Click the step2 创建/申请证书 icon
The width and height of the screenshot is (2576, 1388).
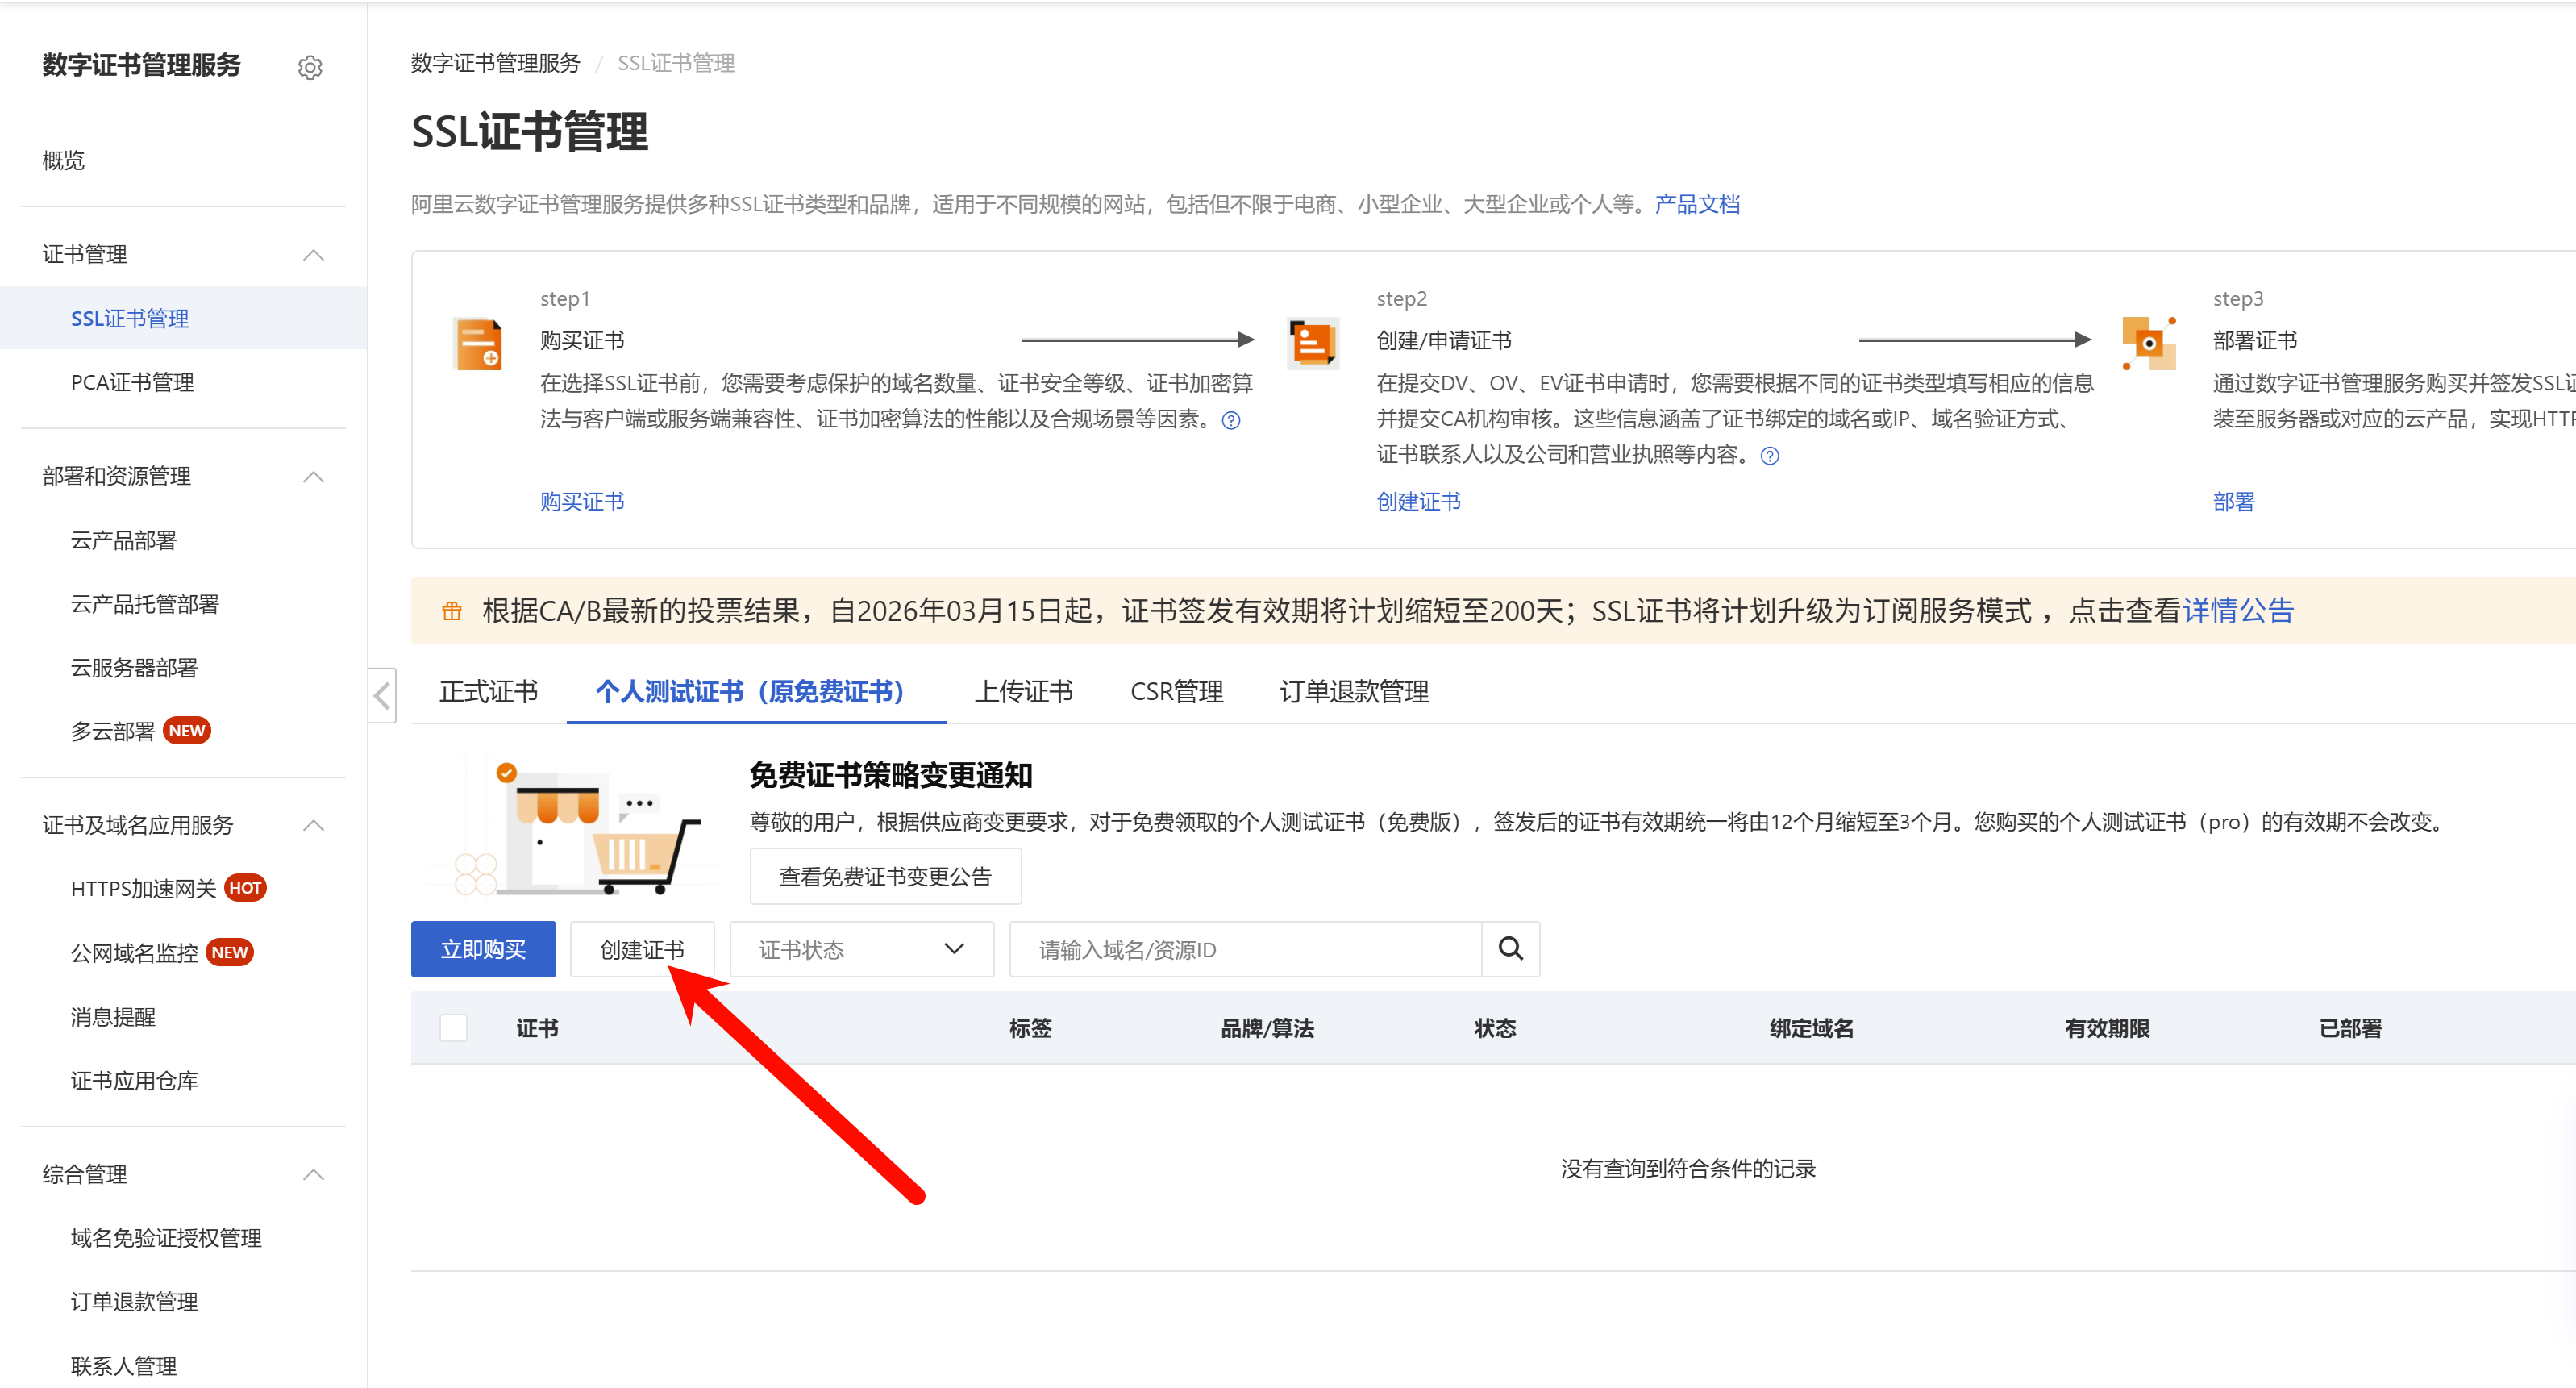click(x=1312, y=343)
